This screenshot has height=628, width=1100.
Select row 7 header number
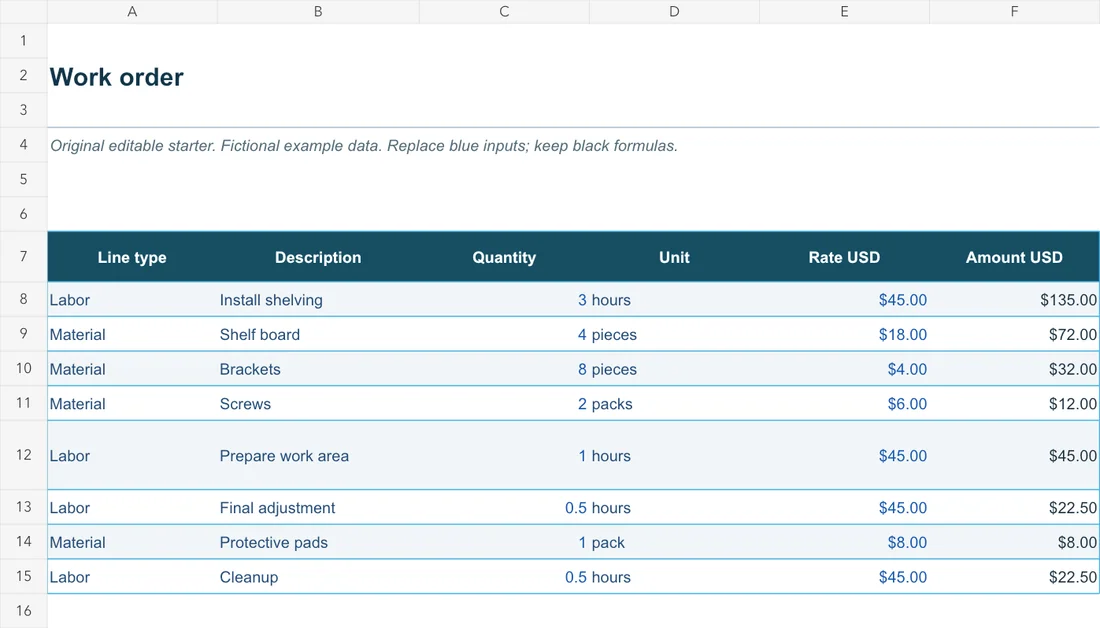pos(23,256)
